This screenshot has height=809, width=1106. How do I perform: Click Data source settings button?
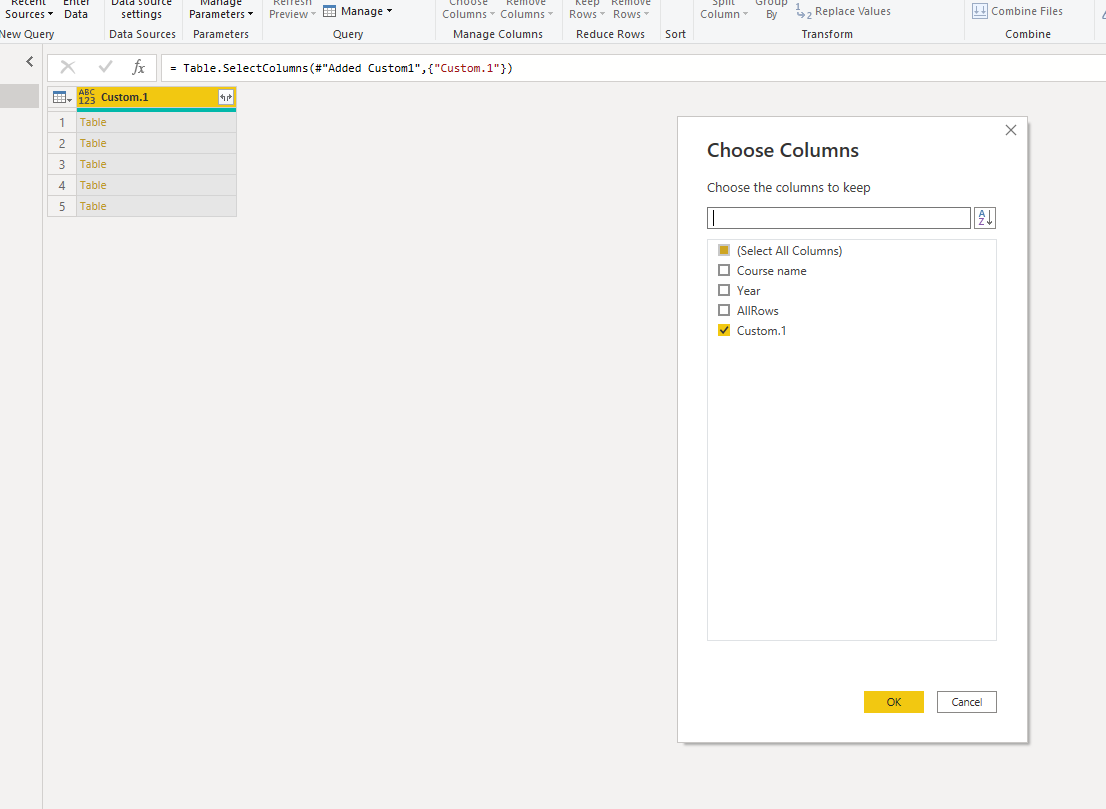[141, 9]
